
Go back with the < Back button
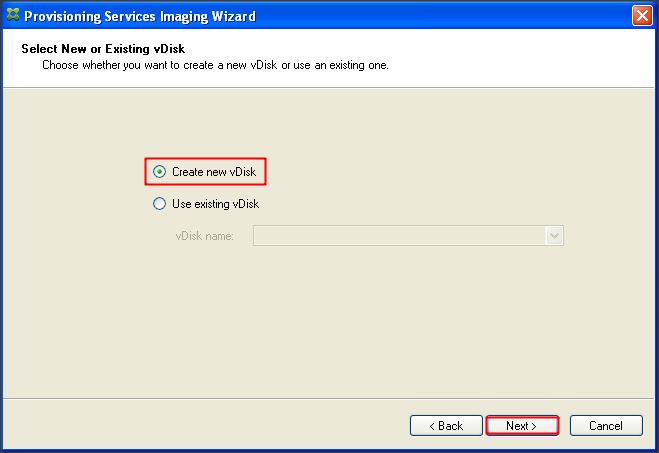click(x=446, y=425)
